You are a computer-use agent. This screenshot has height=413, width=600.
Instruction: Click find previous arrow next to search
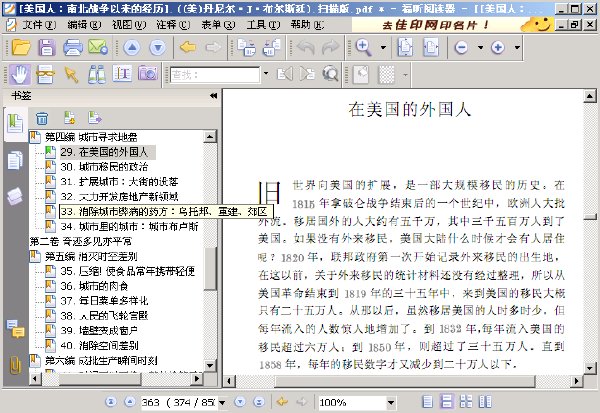tap(284, 73)
